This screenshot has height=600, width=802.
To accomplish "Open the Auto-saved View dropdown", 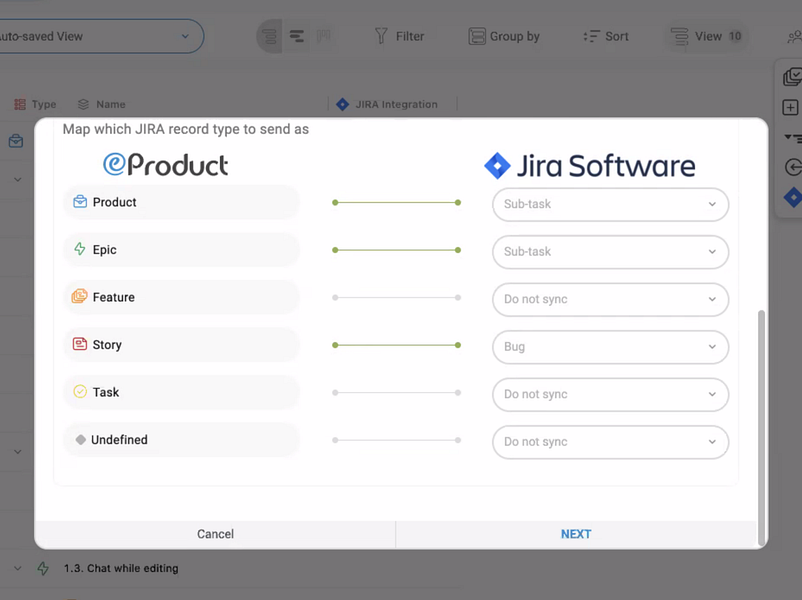I will click(x=100, y=36).
